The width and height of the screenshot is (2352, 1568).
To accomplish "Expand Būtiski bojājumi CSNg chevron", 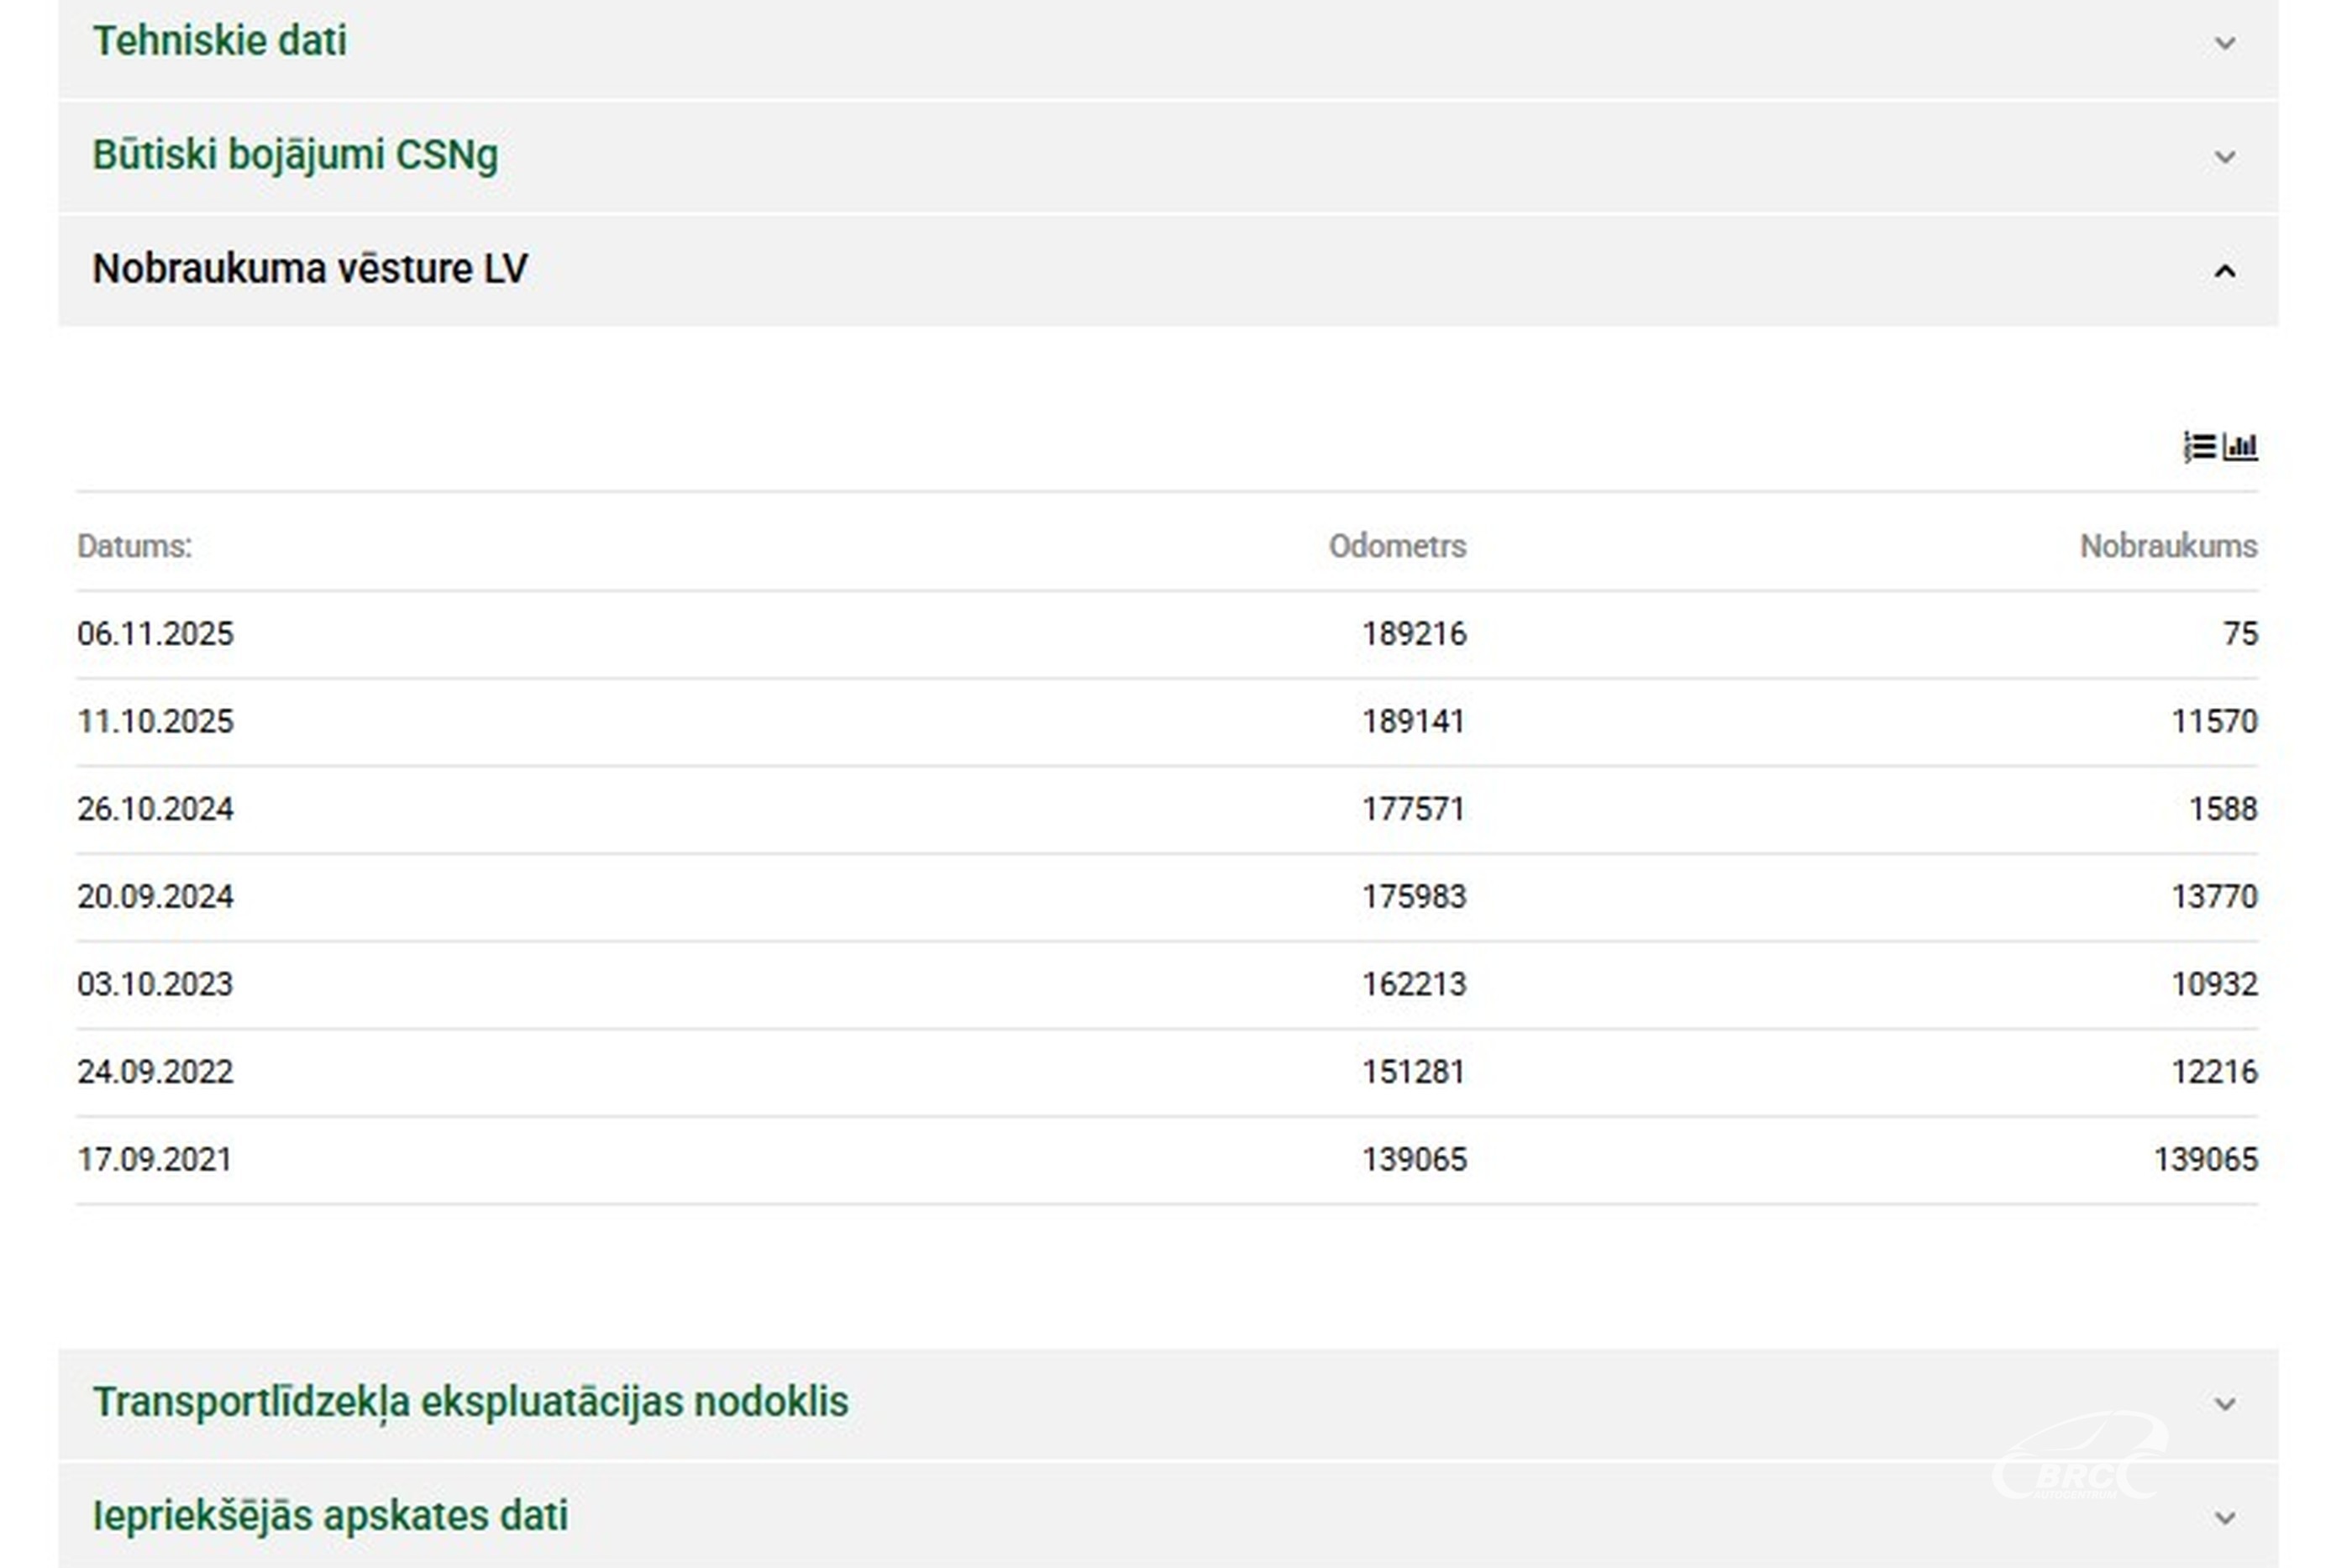I will 2225,157.
